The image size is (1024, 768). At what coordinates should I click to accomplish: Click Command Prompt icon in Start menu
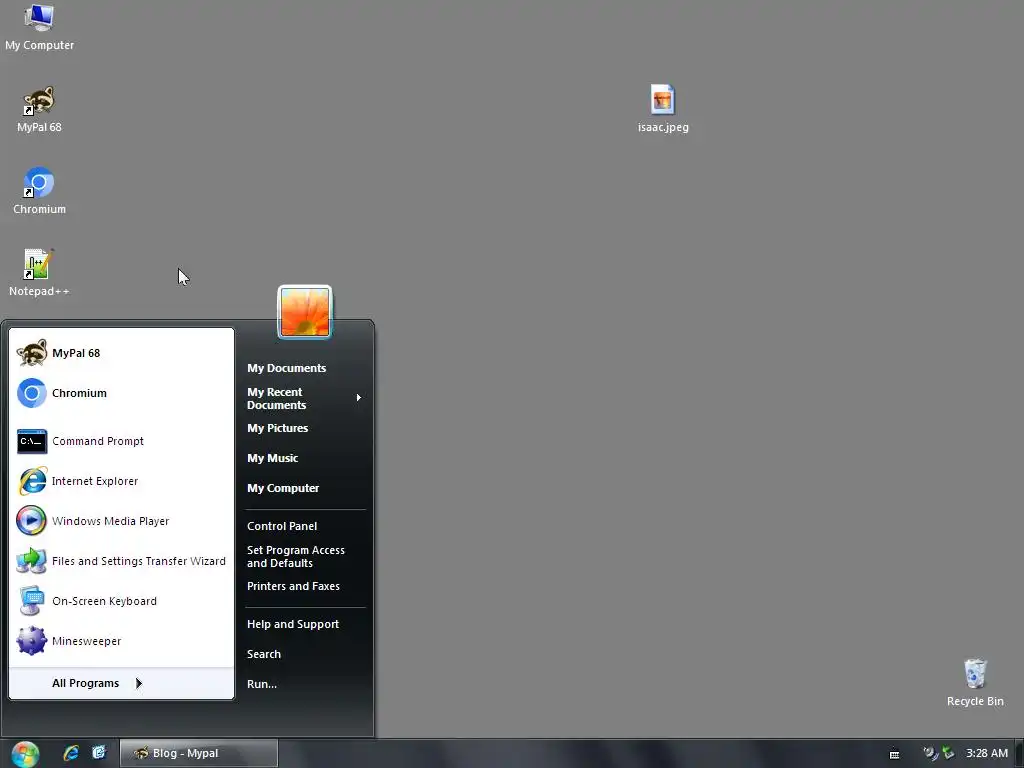31,441
